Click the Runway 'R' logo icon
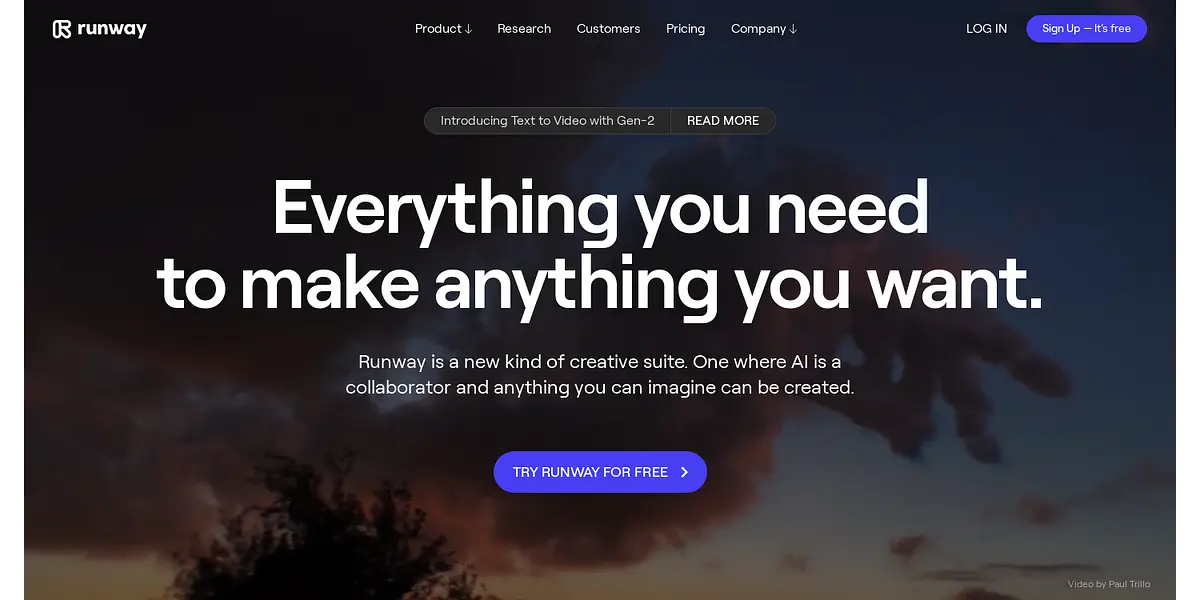 (62, 29)
